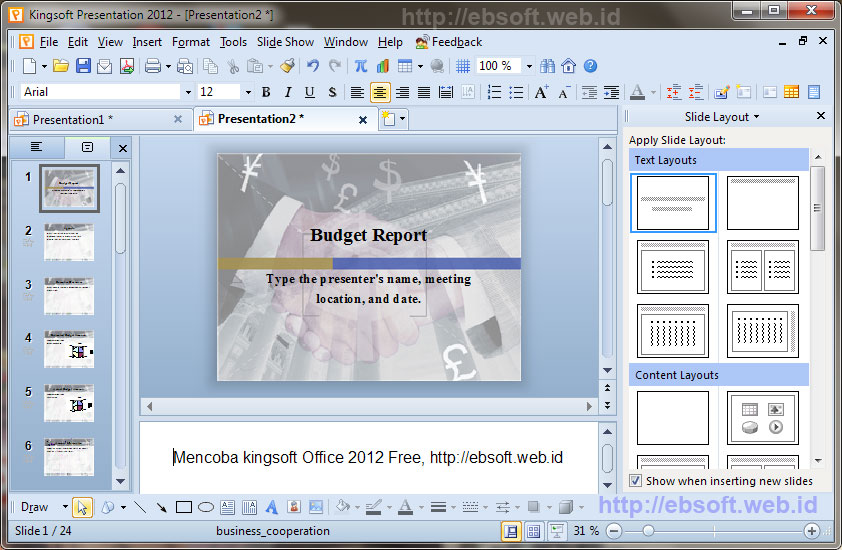Screen dimensions: 842x550
Task: Save the presentation with the floppy disk icon
Action: (83, 66)
